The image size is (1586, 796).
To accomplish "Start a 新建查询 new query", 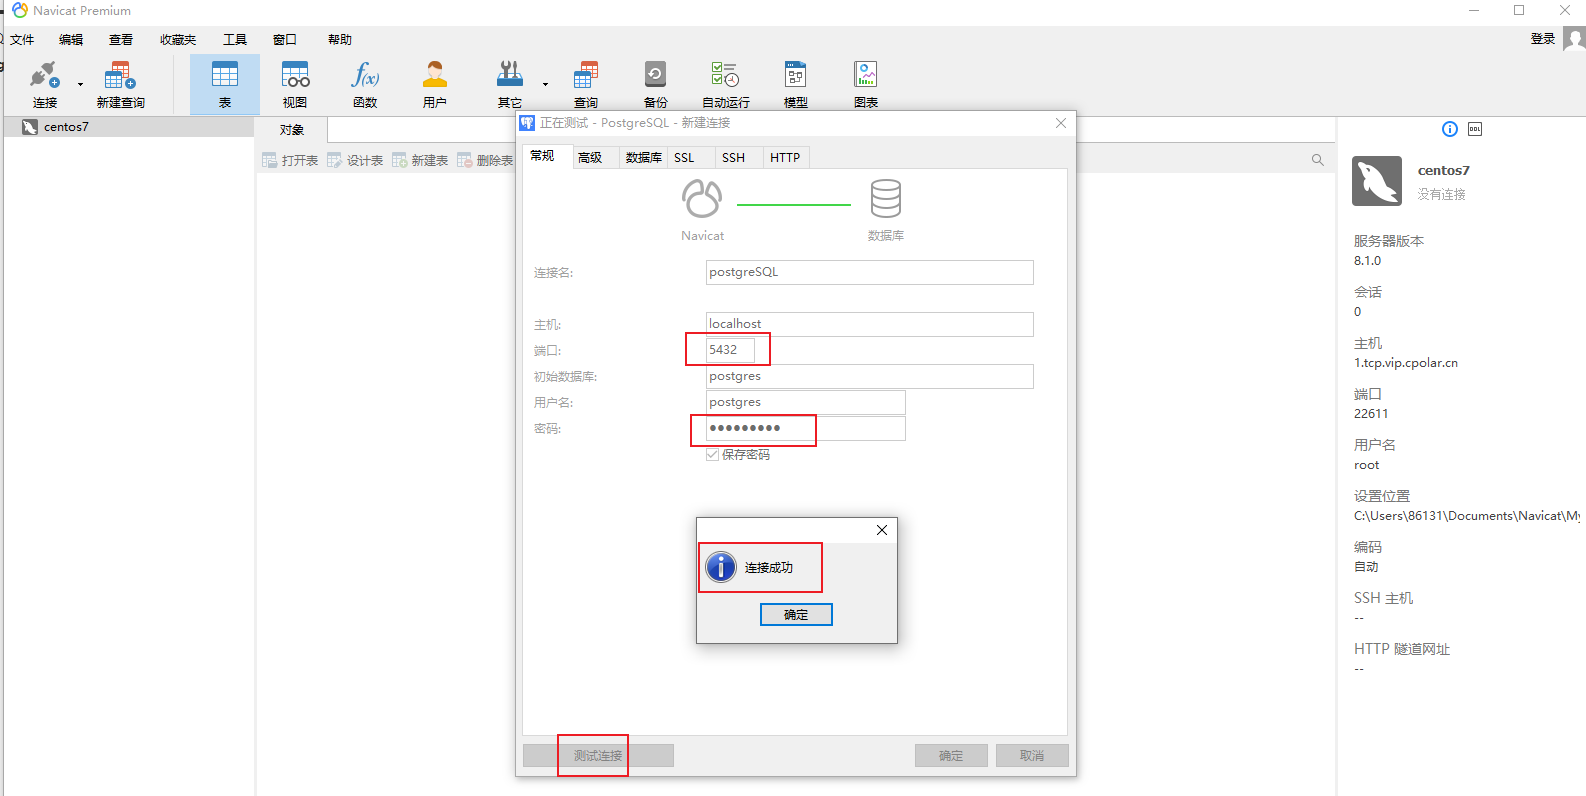I will (121, 84).
